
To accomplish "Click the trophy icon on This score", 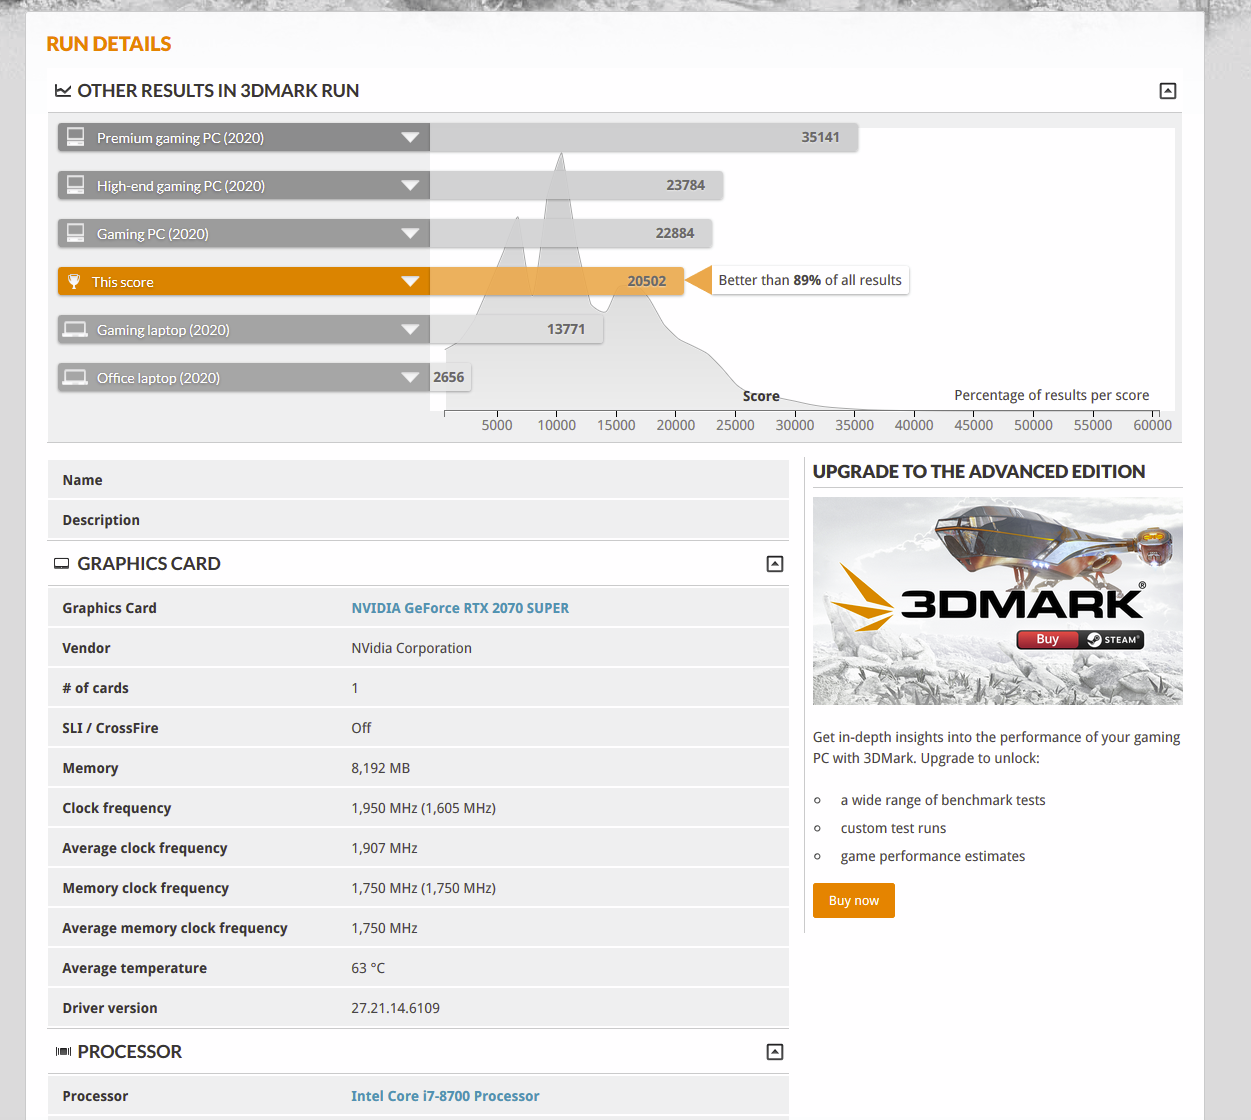I will point(74,282).
